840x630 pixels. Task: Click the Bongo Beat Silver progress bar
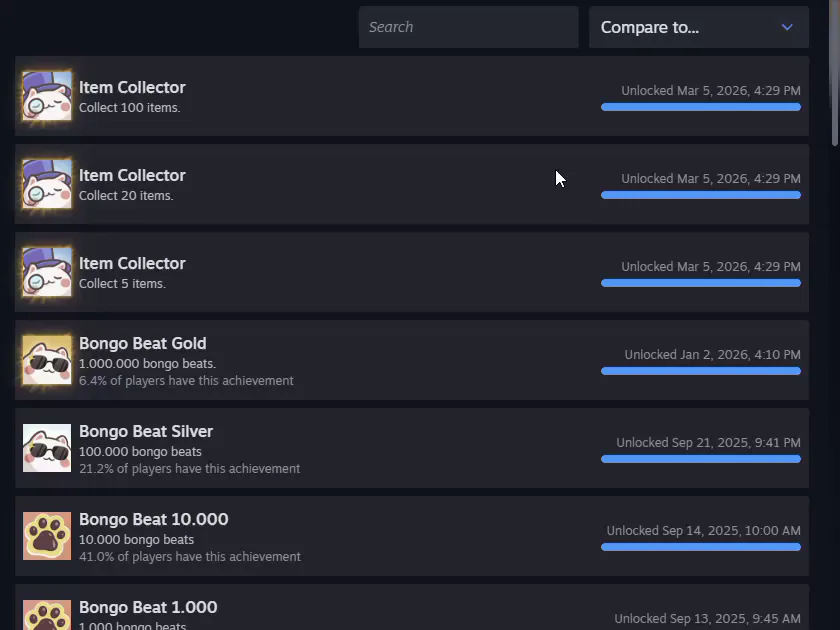pos(700,459)
